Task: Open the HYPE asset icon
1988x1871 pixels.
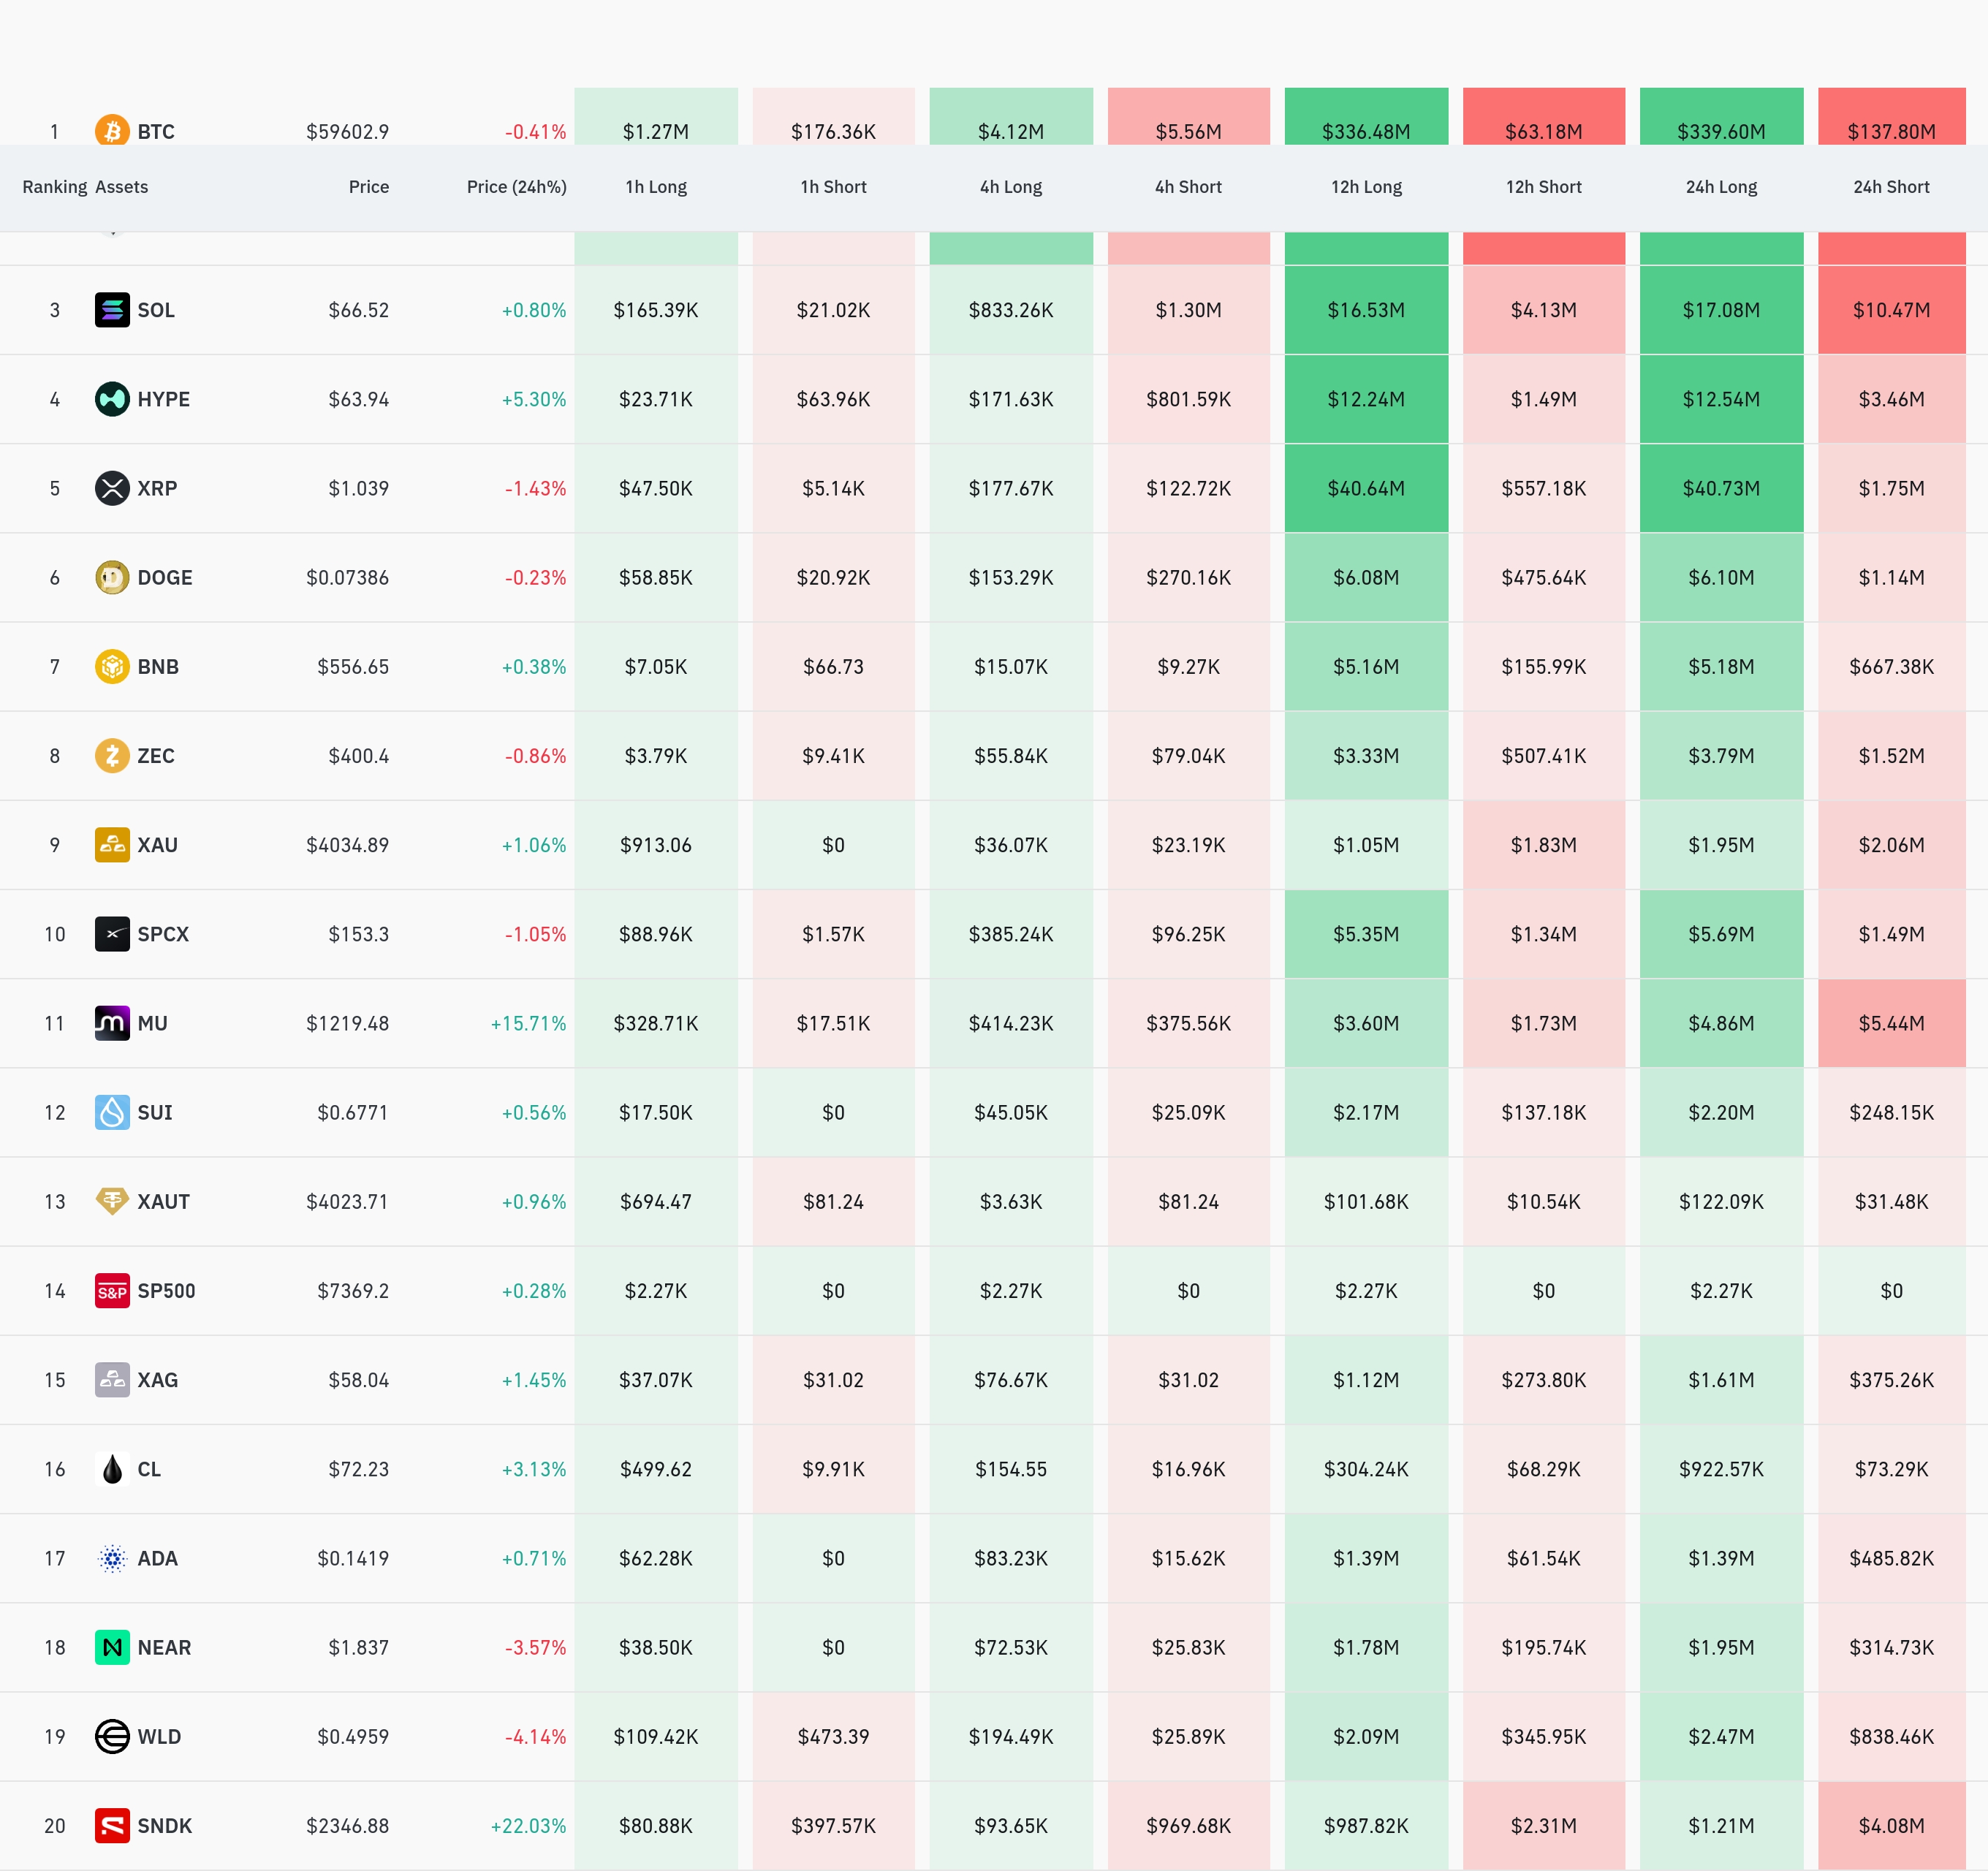Action: pyautogui.click(x=112, y=399)
